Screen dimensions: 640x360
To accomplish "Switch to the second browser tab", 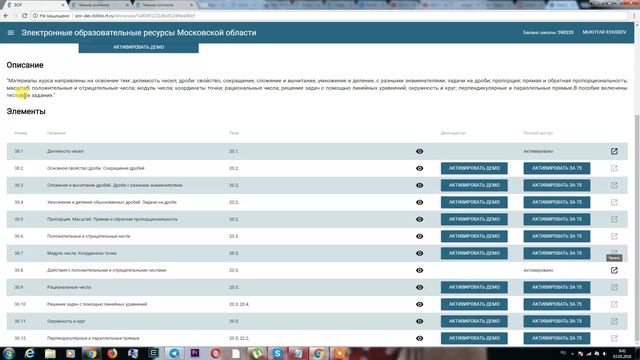I will pyautogui.click(x=100, y=5).
